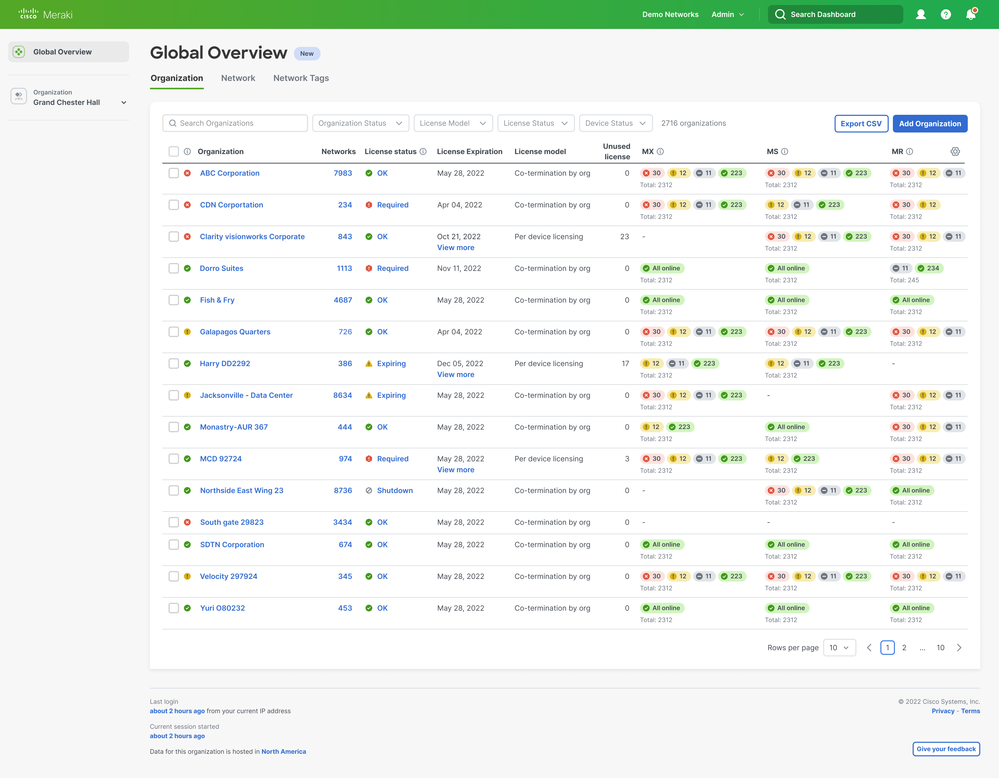Click the Global Overview sidebar icon
This screenshot has width=999, height=778.
[x=19, y=52]
